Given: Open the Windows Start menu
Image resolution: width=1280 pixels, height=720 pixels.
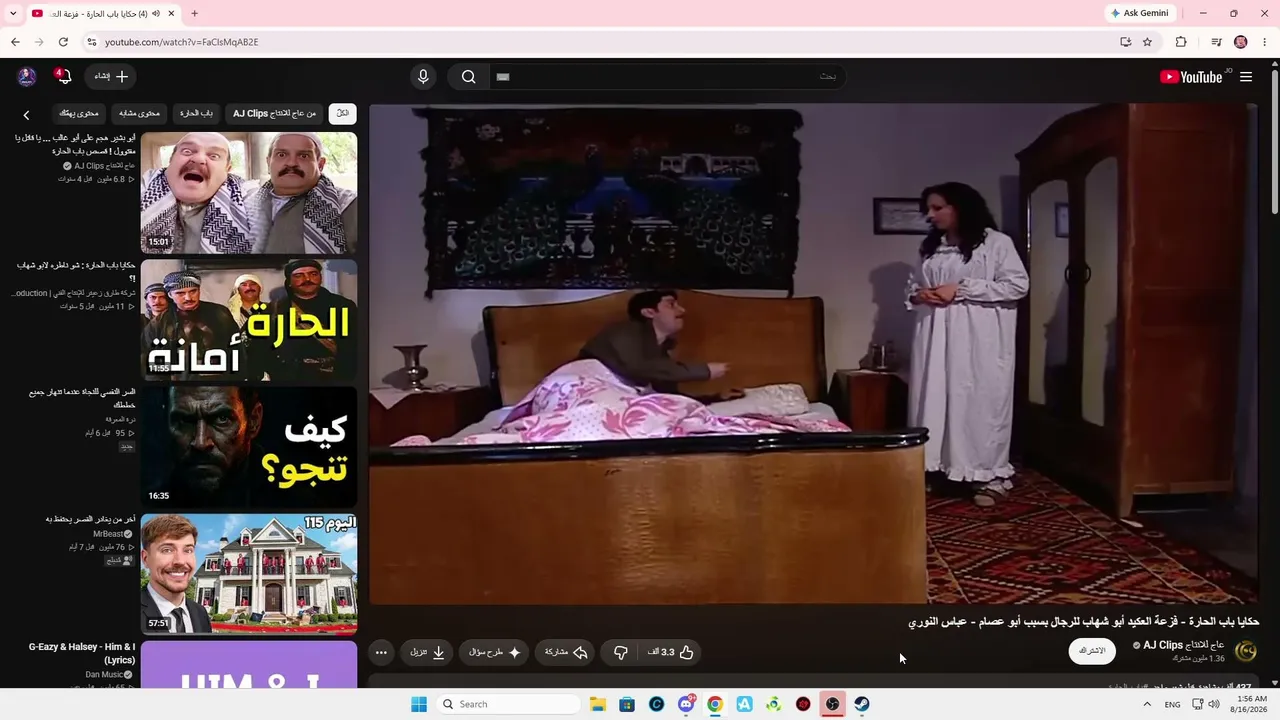Looking at the screenshot, I should [x=419, y=704].
